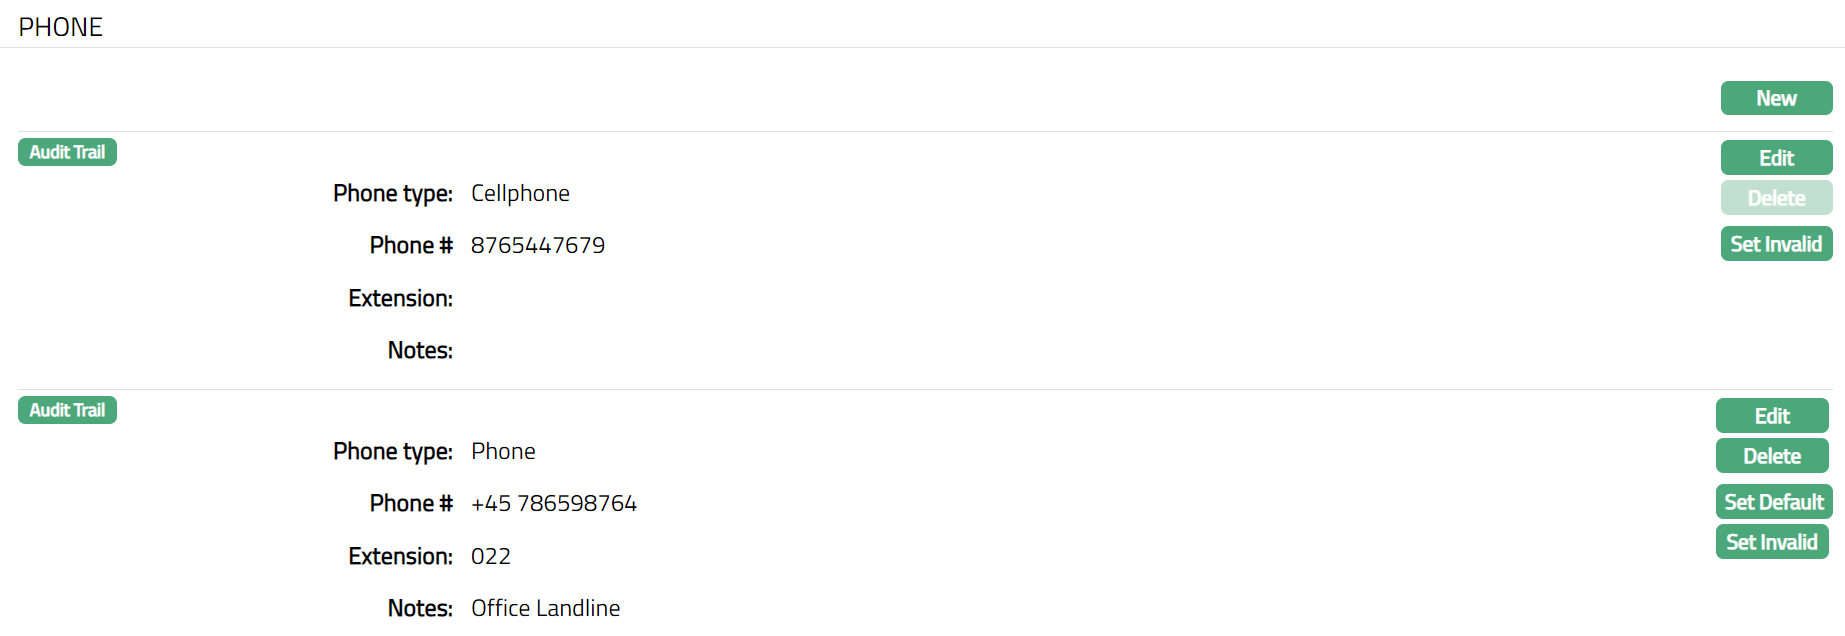Screen dimensions: 1845x636
Task: Click the phone type value 'Phone'
Action: point(503,452)
